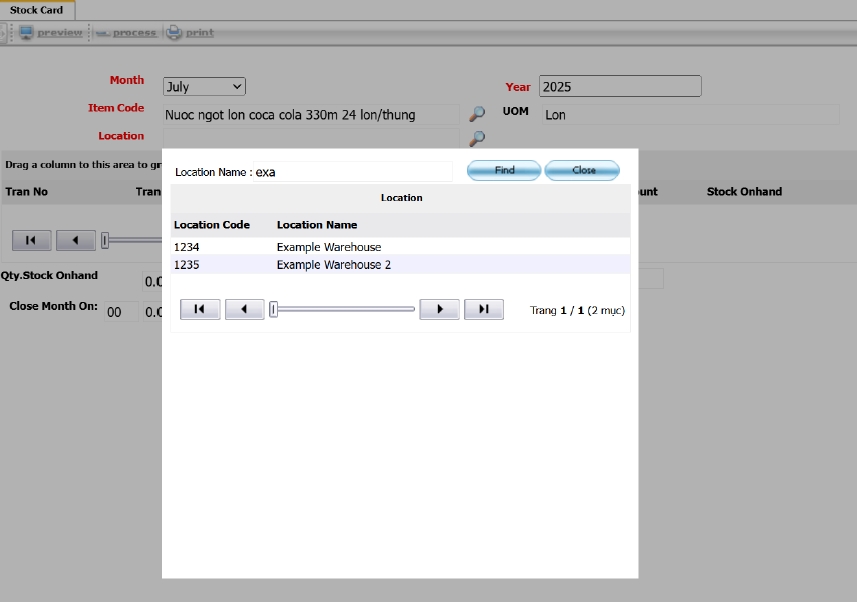This screenshot has width=857, height=602.
Task: Select the Example Warehouse row
Action: [x=329, y=247]
